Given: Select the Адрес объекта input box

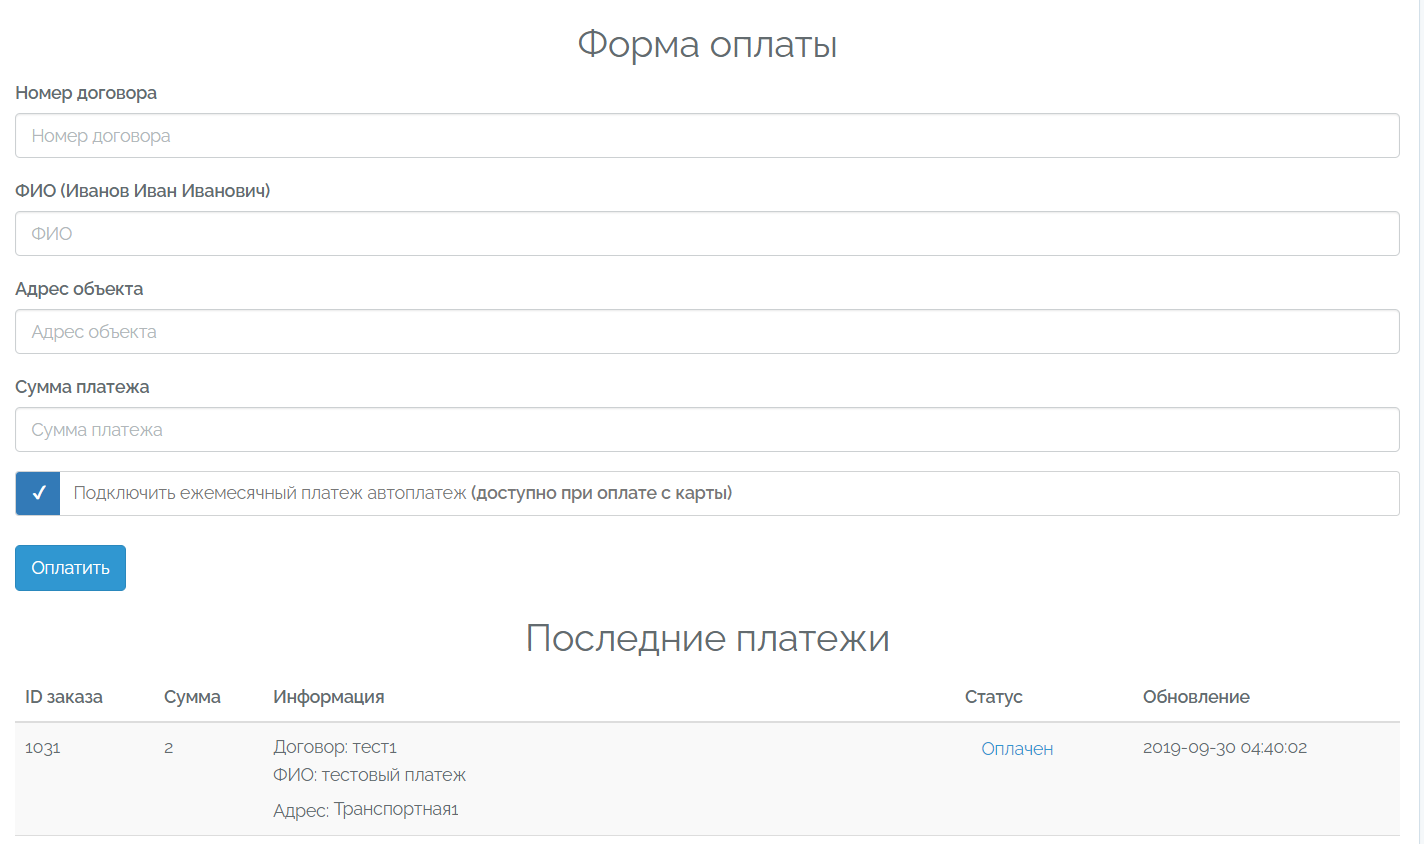Looking at the screenshot, I should coord(706,332).
